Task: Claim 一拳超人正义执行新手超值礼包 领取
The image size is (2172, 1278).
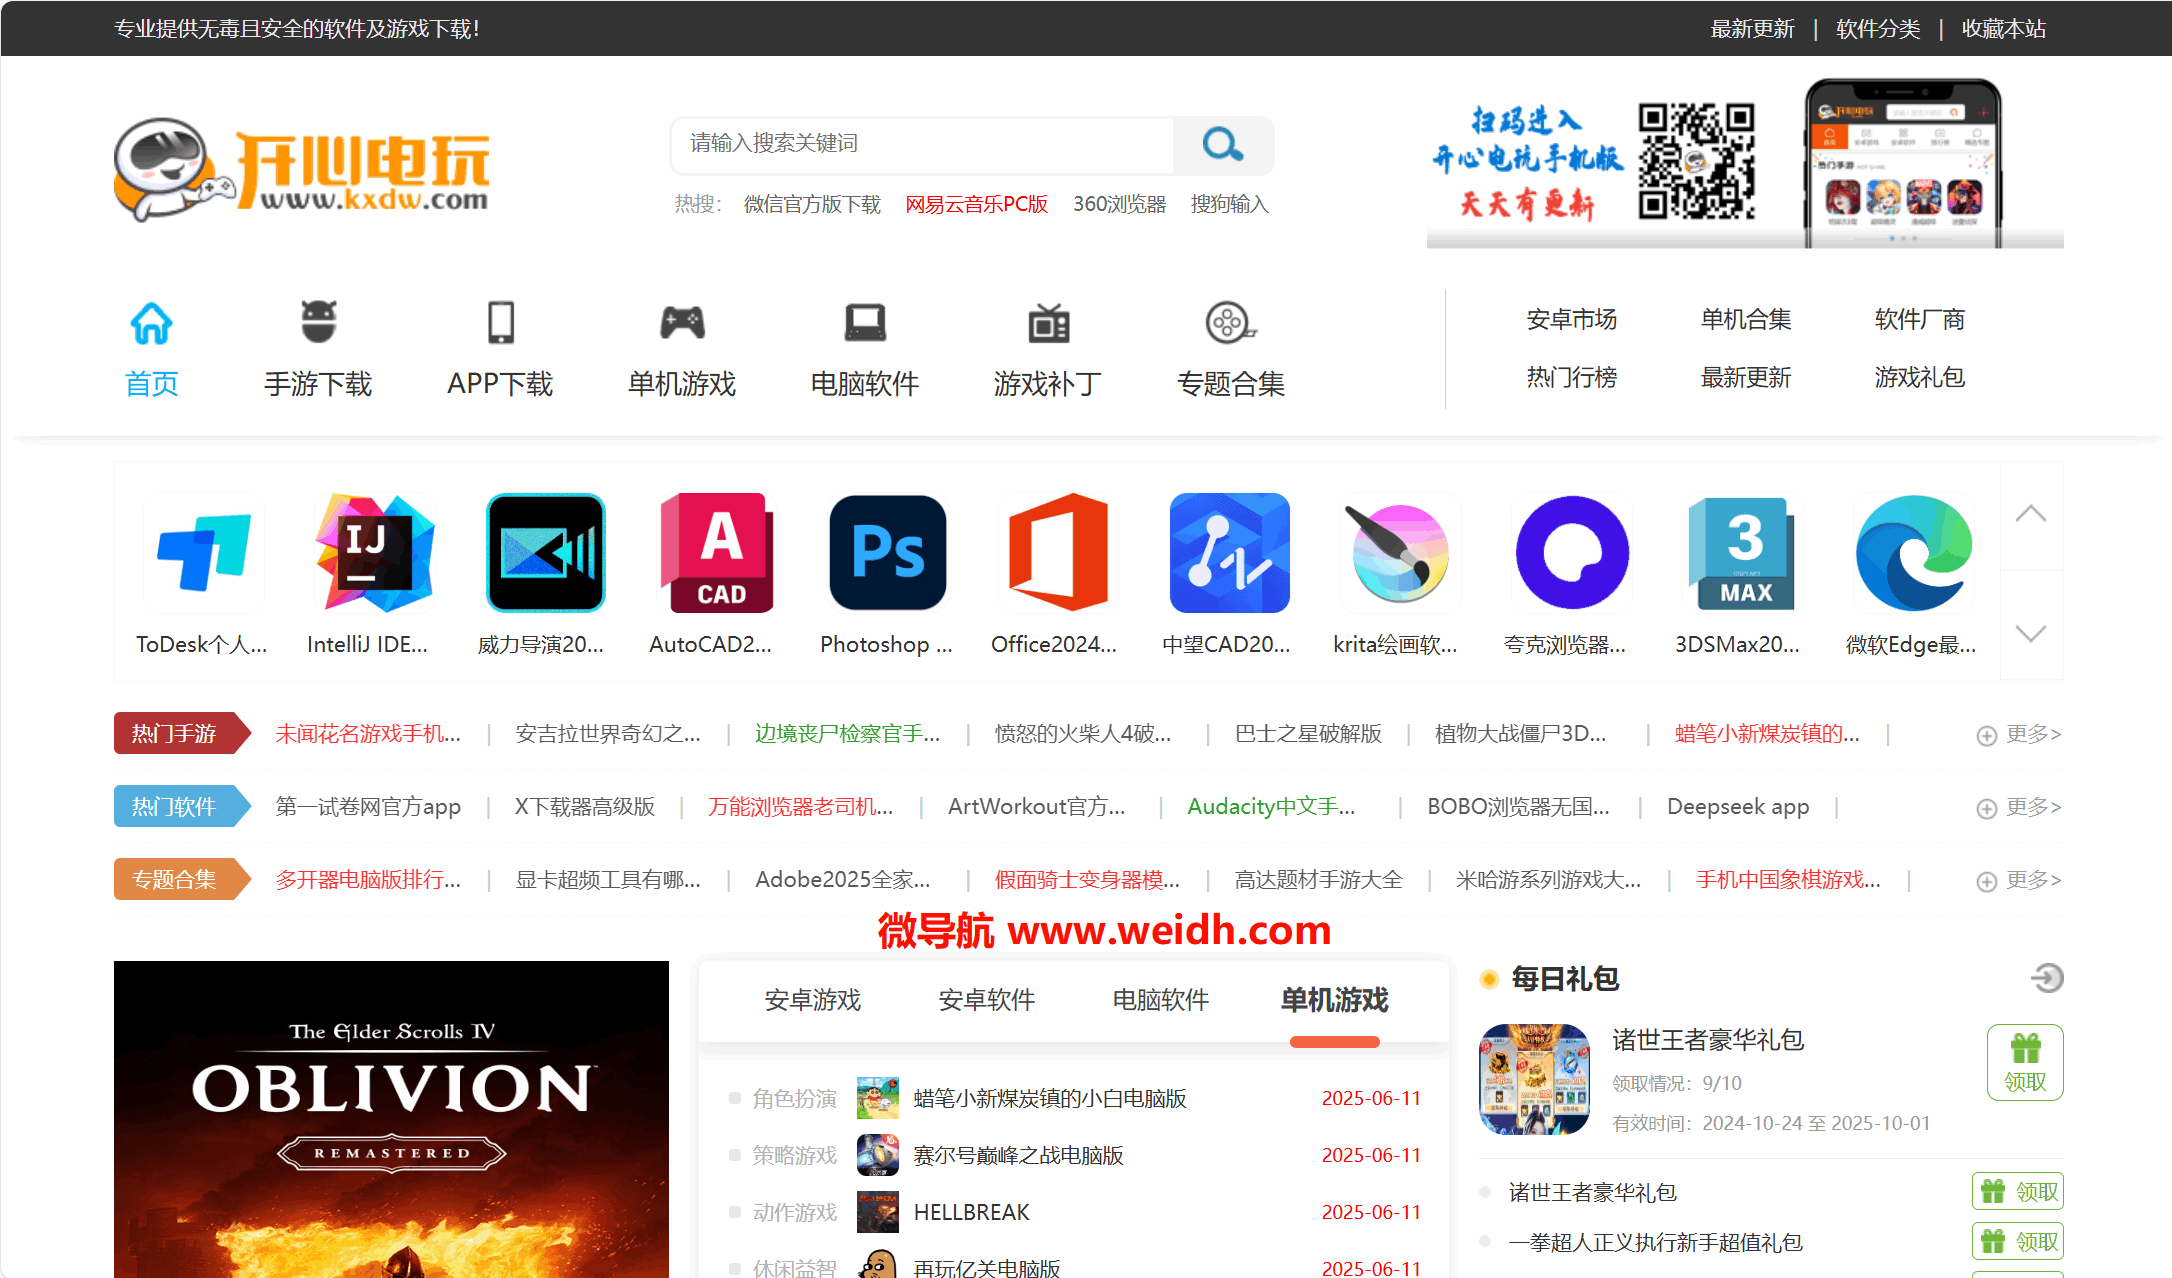Action: coord(2018,1242)
